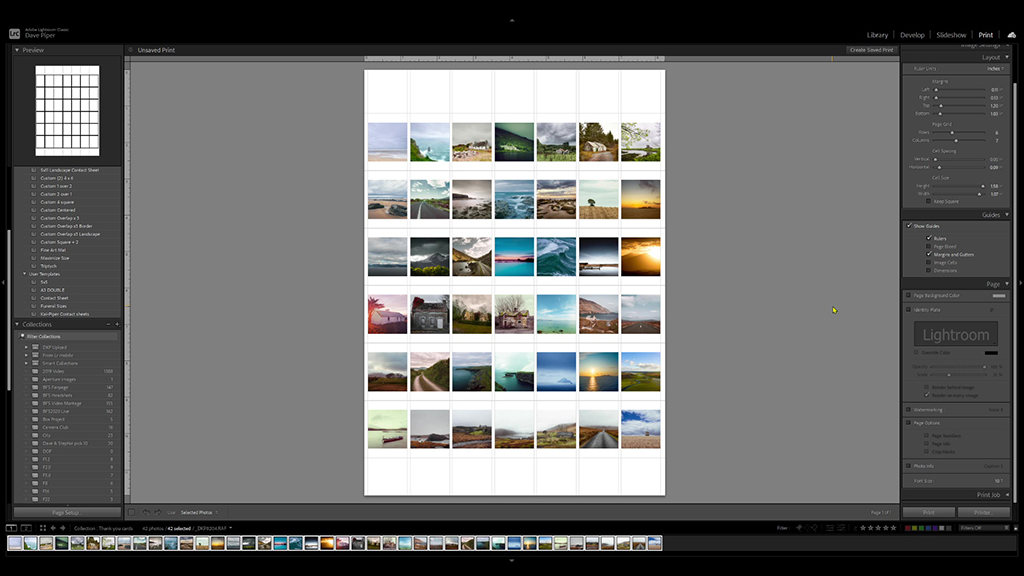Collapse the Collections panel triangle

(17, 324)
